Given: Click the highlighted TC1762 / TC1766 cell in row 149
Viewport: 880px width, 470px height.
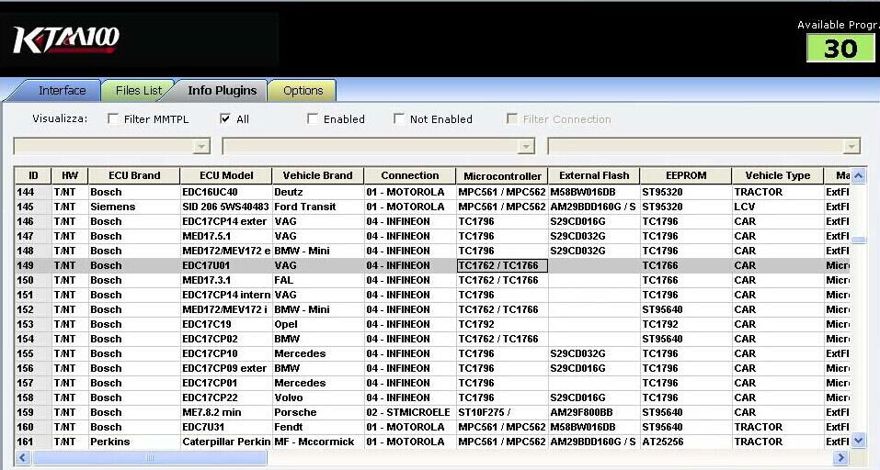Looking at the screenshot, I should pyautogui.click(x=502, y=265).
